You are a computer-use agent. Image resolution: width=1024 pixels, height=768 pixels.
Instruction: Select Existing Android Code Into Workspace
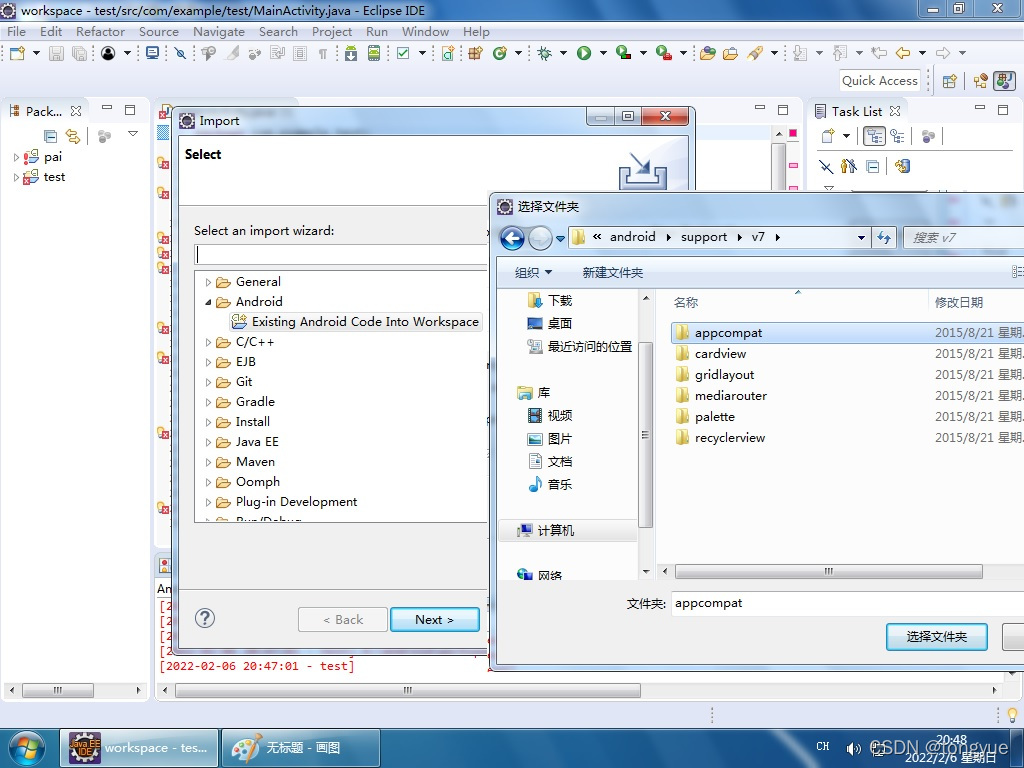point(356,322)
